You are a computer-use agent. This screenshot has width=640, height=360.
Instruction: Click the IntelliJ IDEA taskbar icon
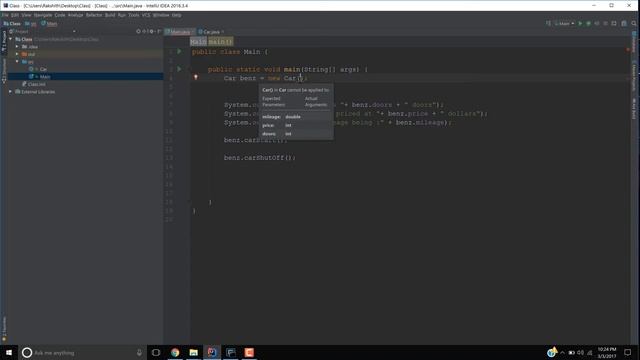[x=212, y=352]
